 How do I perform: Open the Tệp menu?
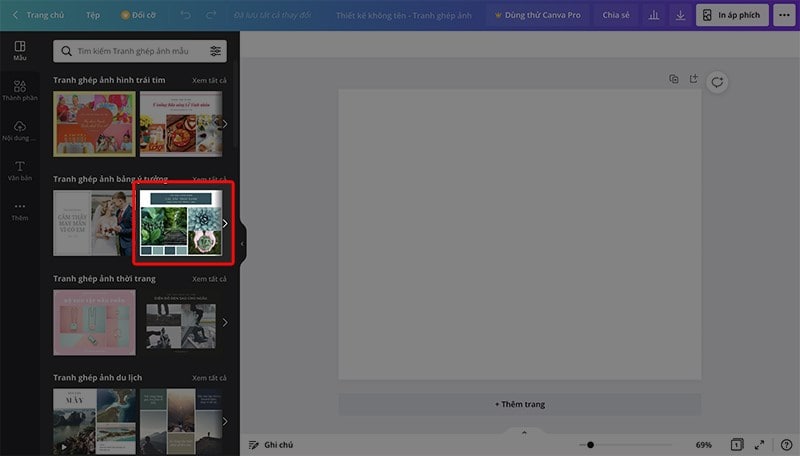click(92, 16)
